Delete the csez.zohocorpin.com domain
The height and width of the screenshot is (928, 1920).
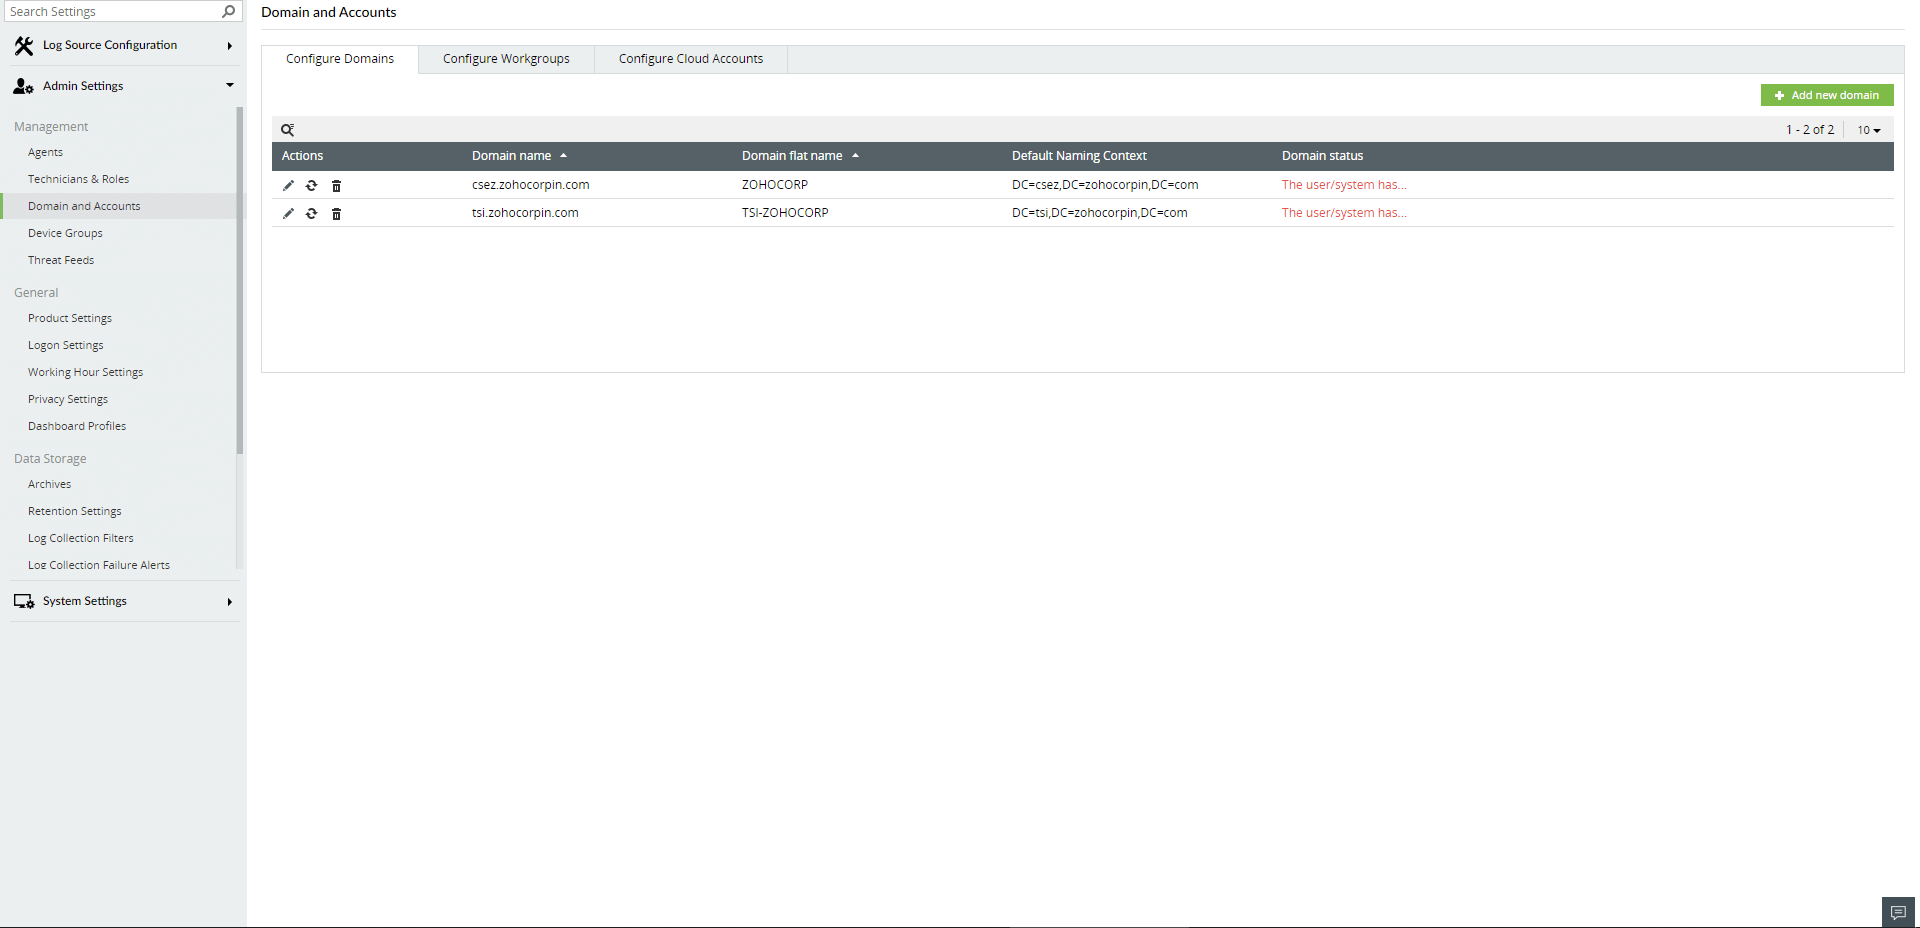336,185
